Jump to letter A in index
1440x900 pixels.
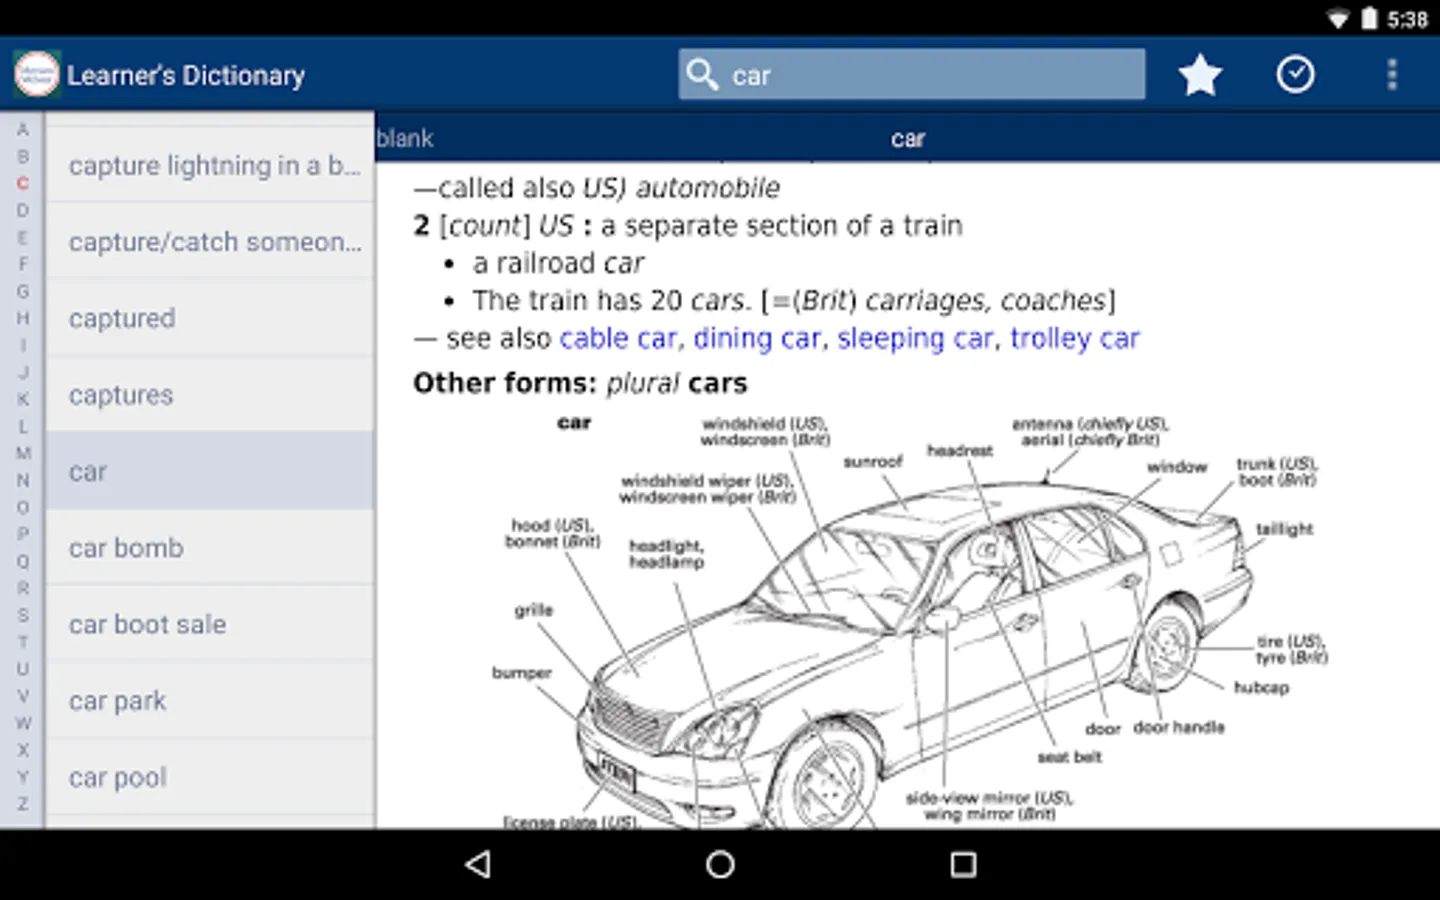tap(22, 129)
